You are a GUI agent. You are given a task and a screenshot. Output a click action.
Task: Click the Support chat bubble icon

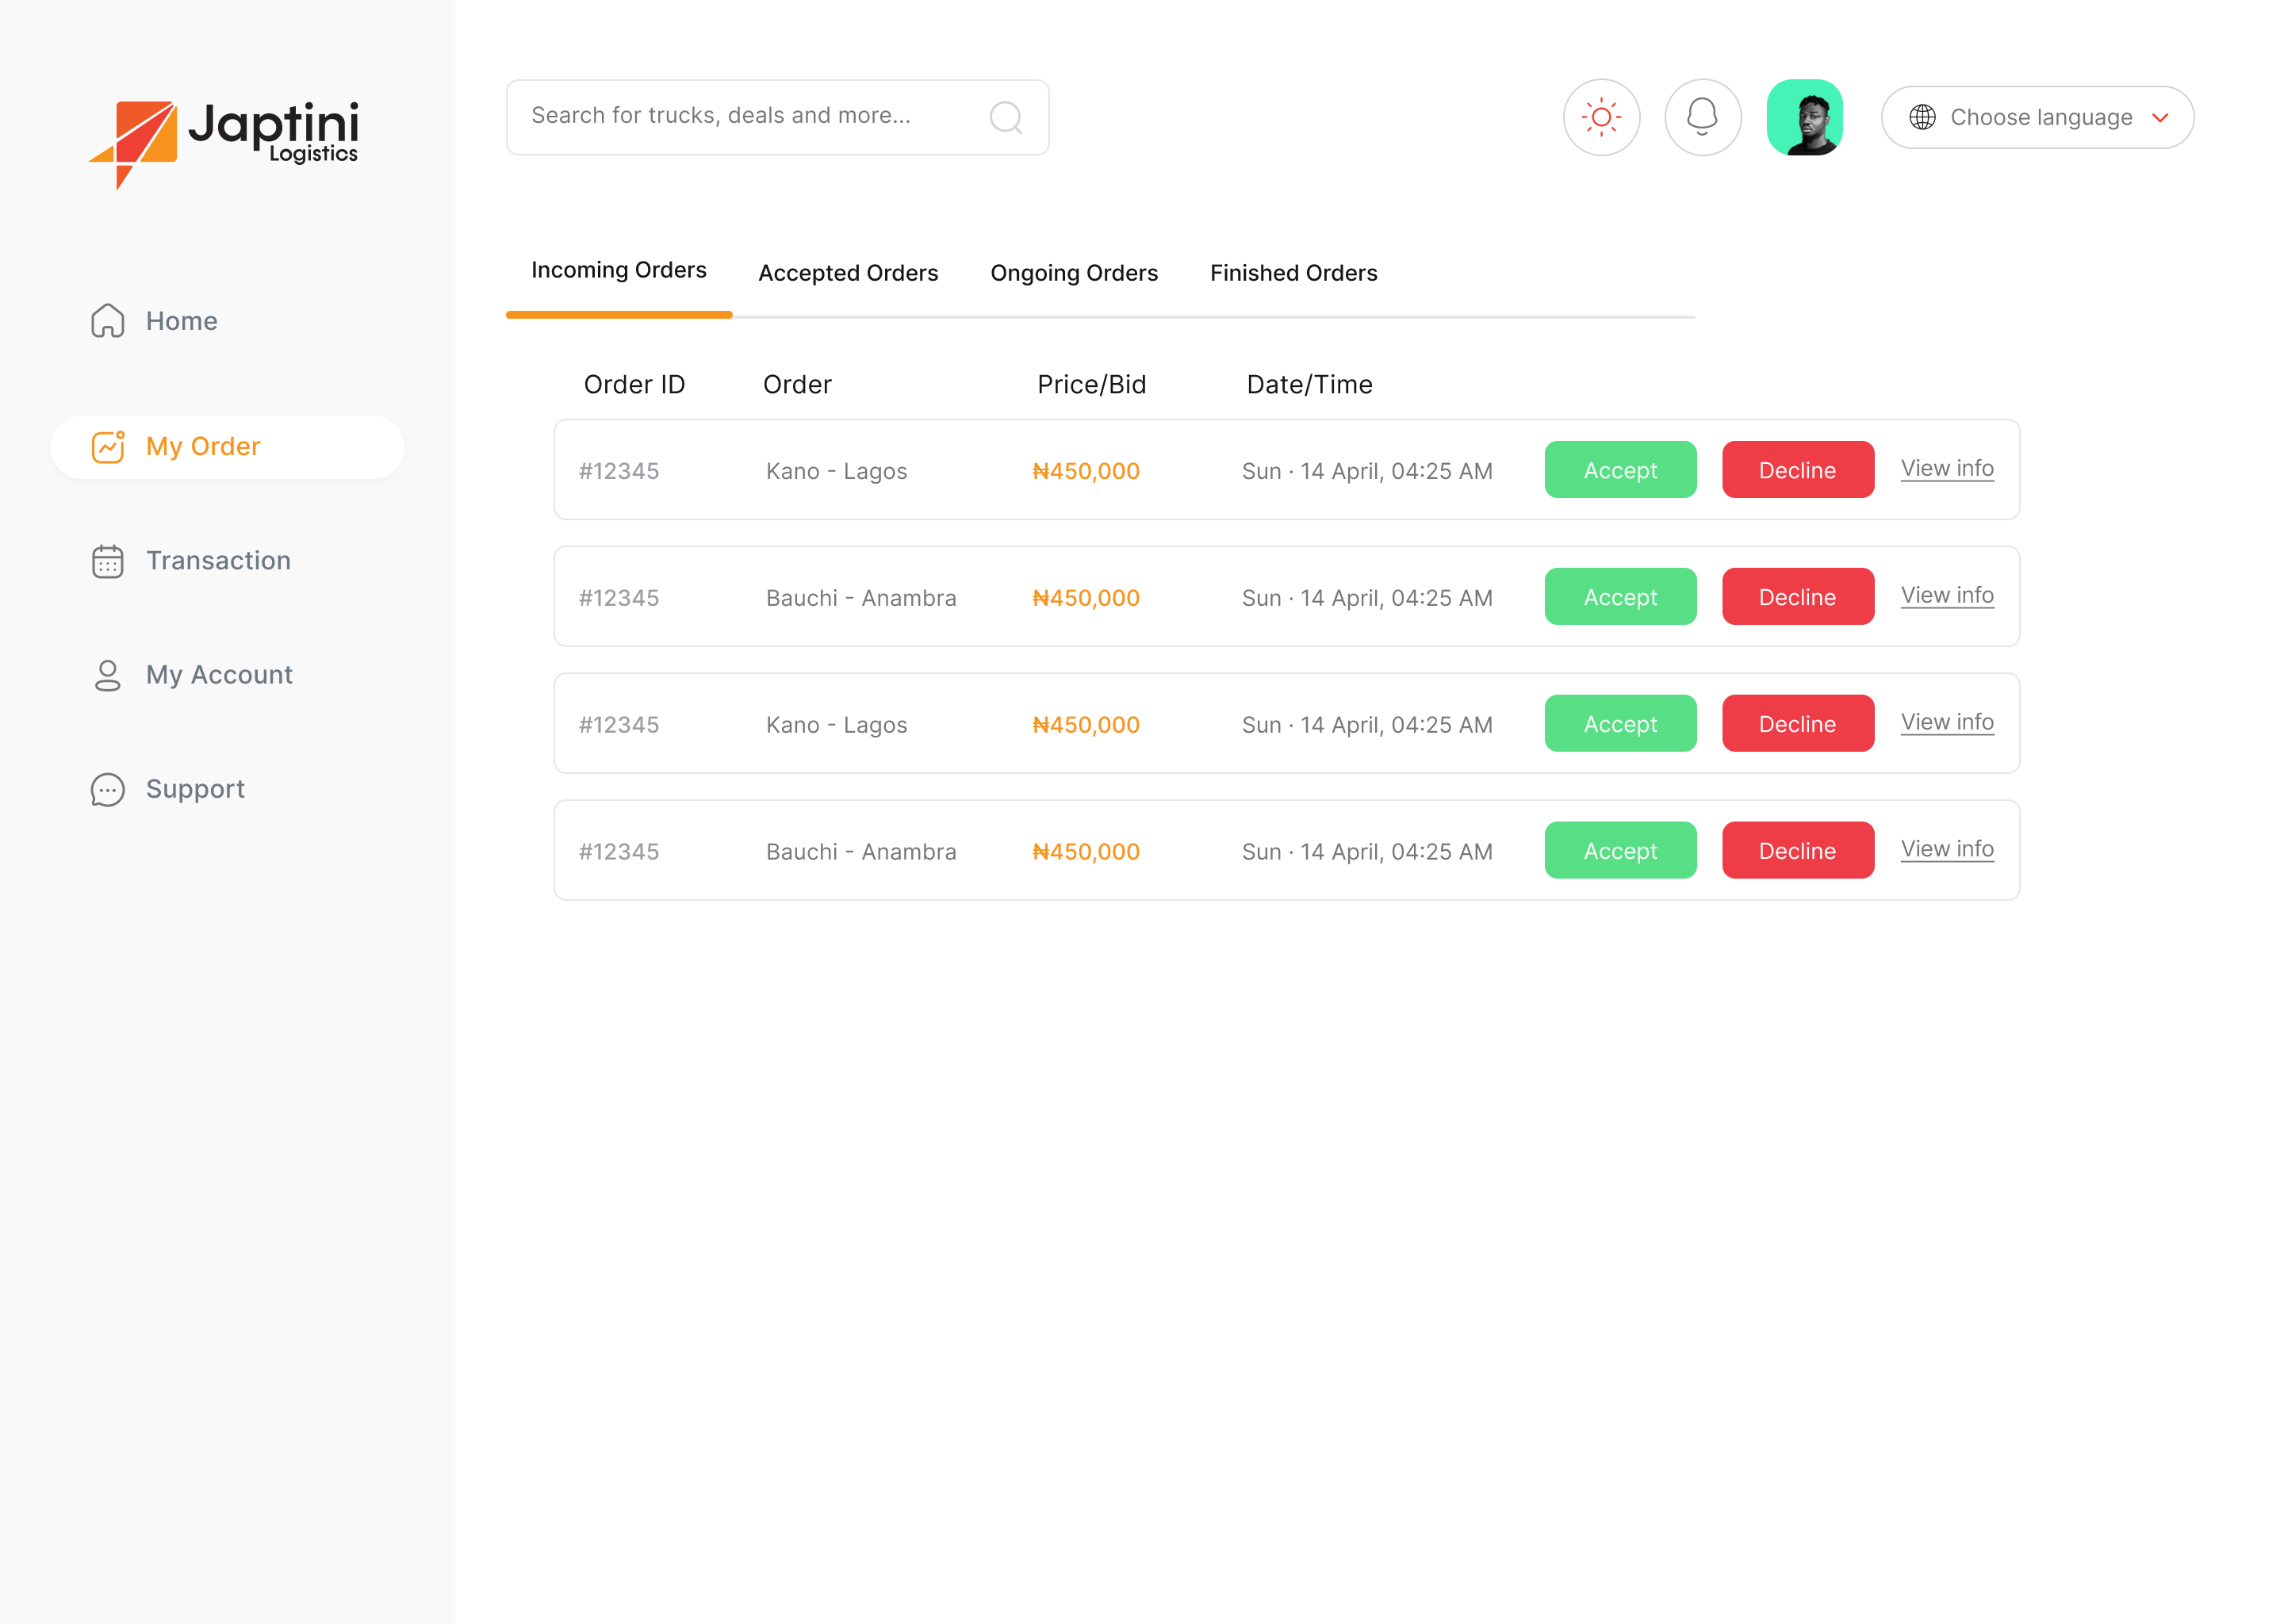[x=108, y=789]
